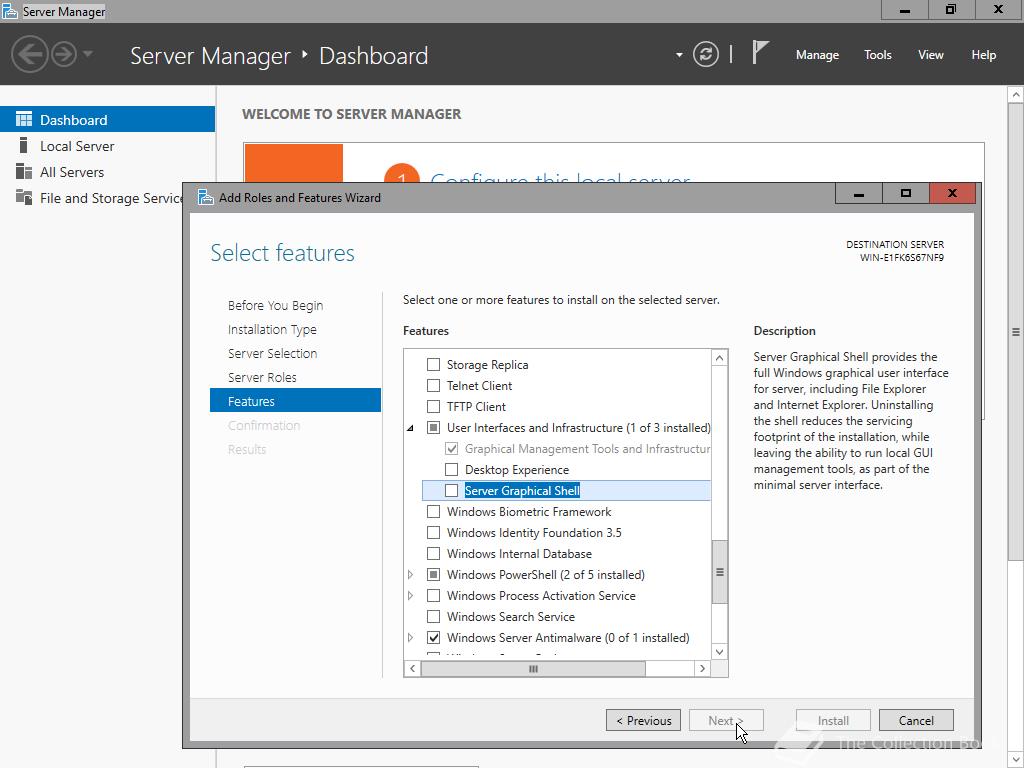This screenshot has width=1024, height=768.
Task: Expand Windows Process Activation Service node
Action: tap(411, 596)
